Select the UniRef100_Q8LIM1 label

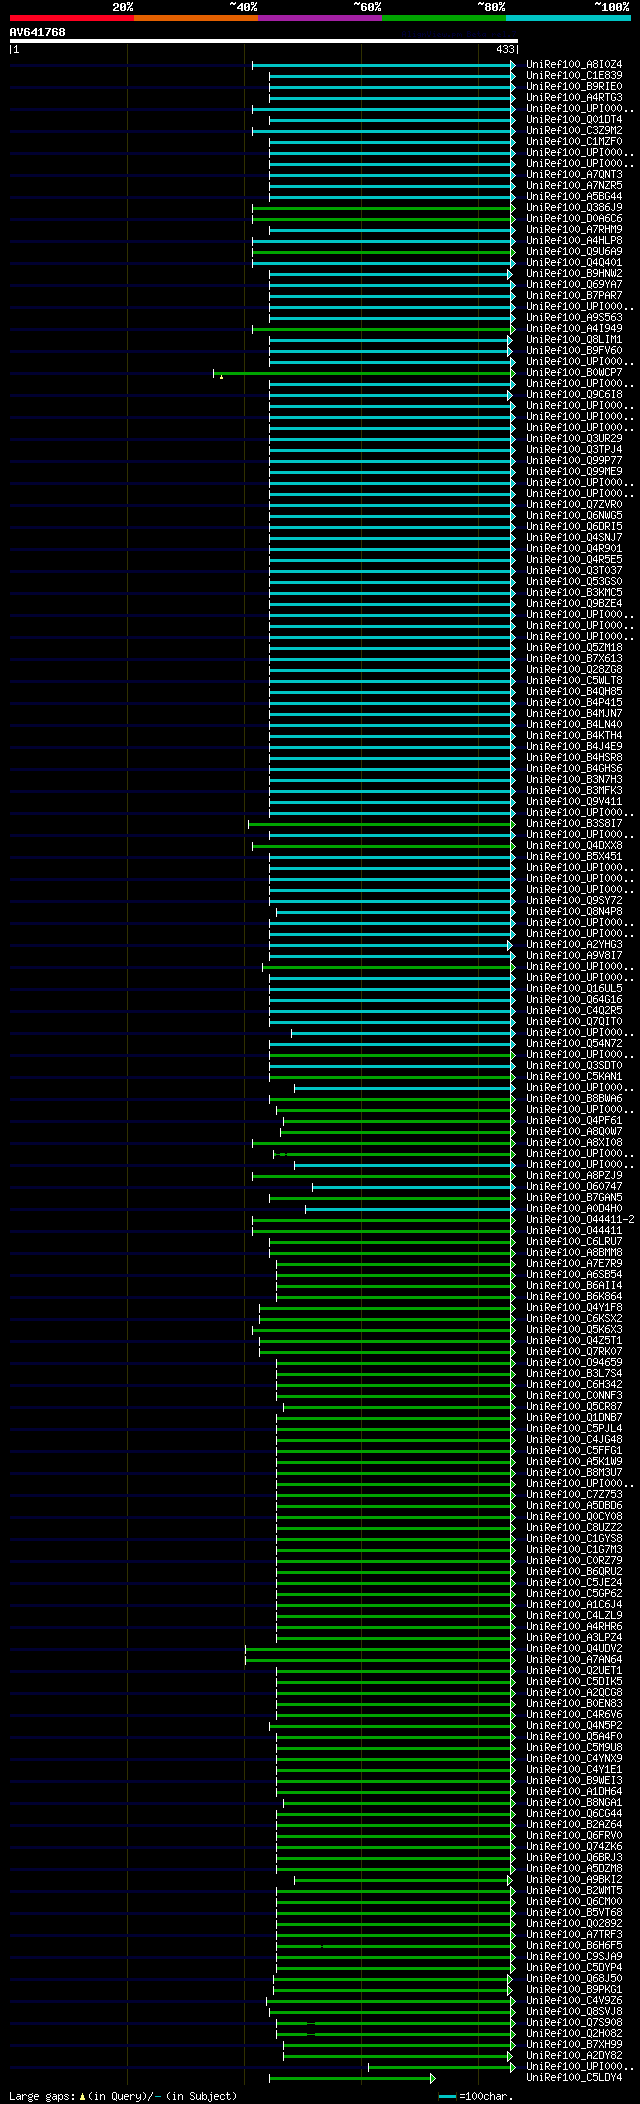pyautogui.click(x=574, y=340)
